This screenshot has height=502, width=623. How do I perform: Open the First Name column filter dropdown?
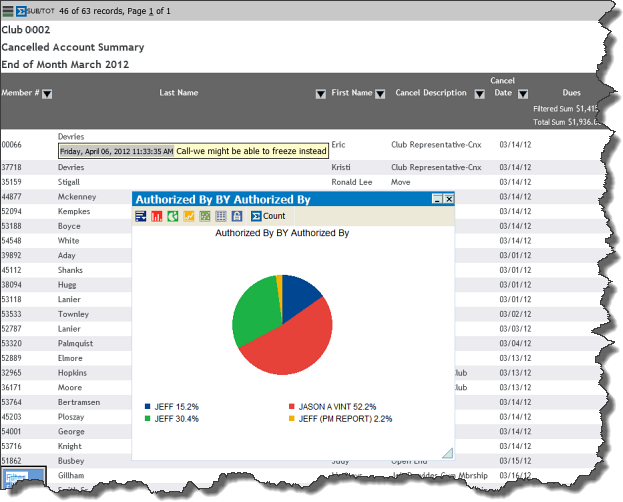point(380,94)
